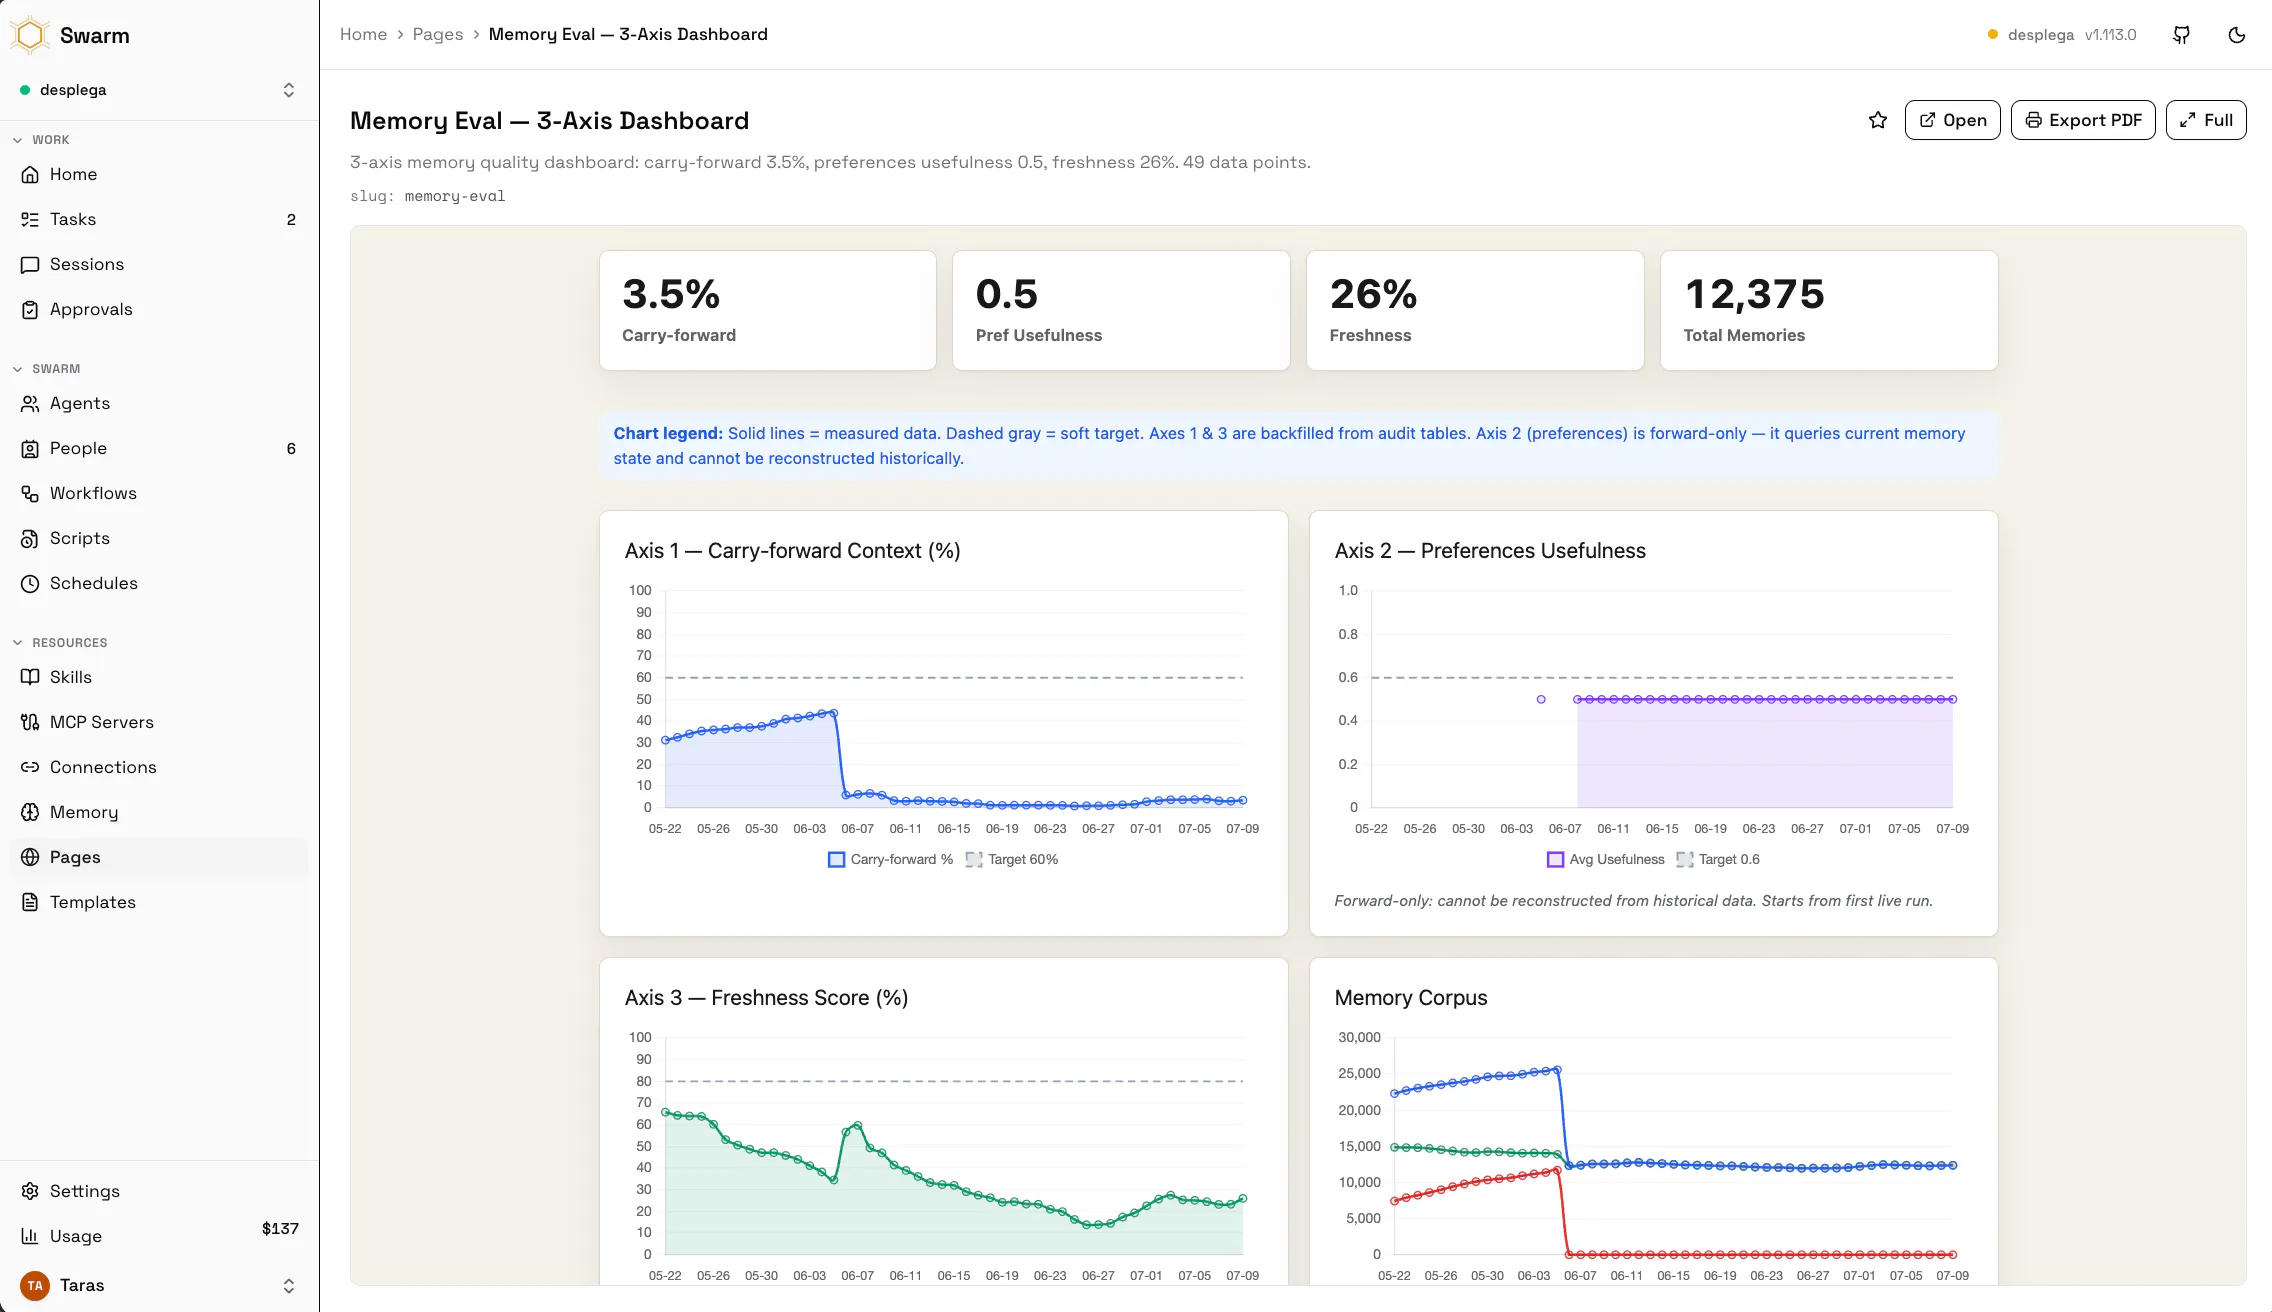Open Templates document icon
Screen dimensions: 2272x1312
click(30, 902)
